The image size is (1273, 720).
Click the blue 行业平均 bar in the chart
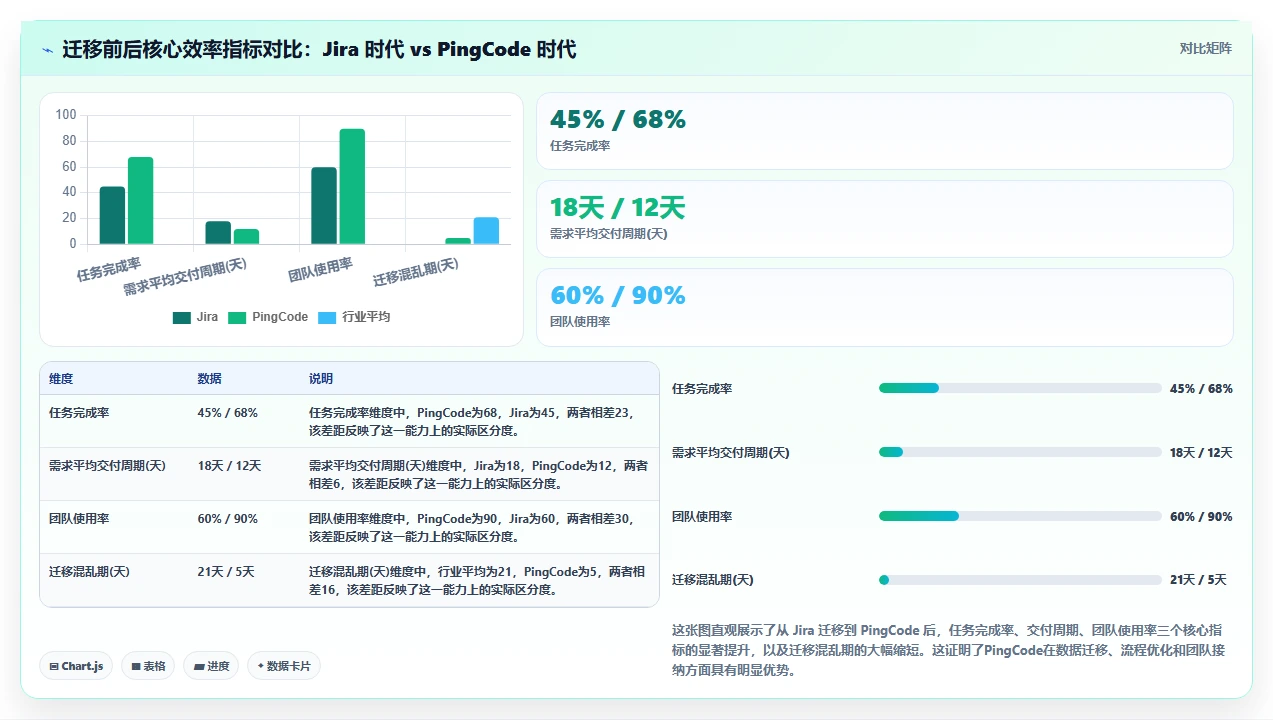pyautogui.click(x=486, y=230)
